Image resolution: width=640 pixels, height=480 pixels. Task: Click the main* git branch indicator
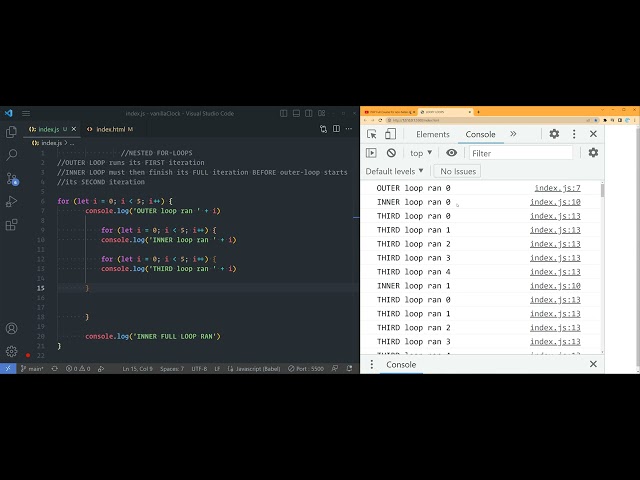point(32,369)
